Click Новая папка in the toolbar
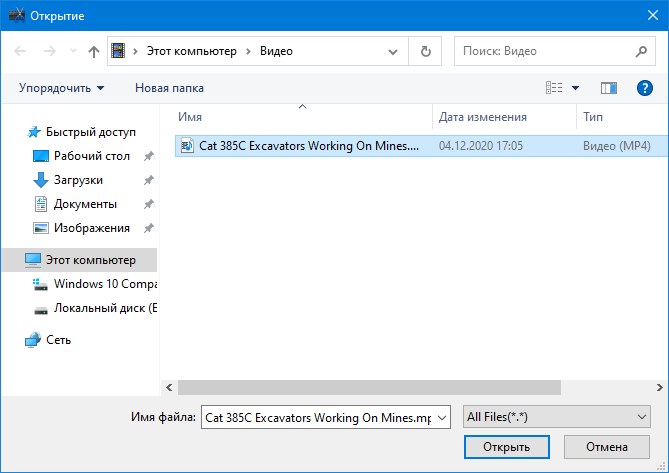This screenshot has height=473, width=669. [169, 88]
